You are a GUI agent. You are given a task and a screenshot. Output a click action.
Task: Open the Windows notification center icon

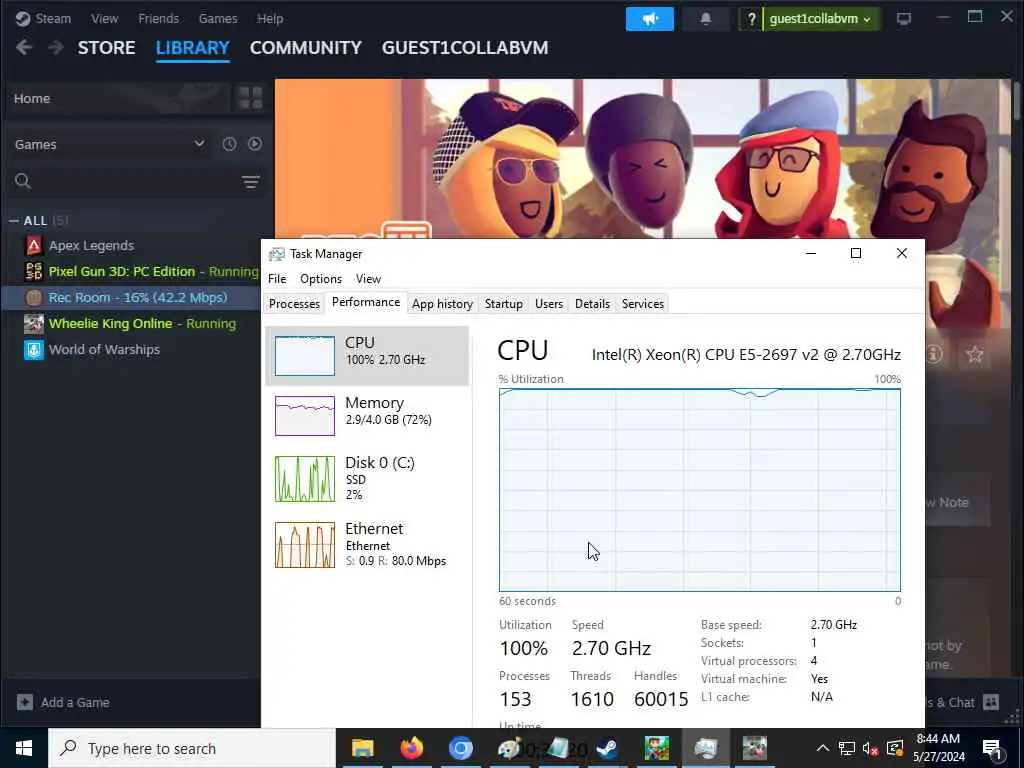click(992, 748)
